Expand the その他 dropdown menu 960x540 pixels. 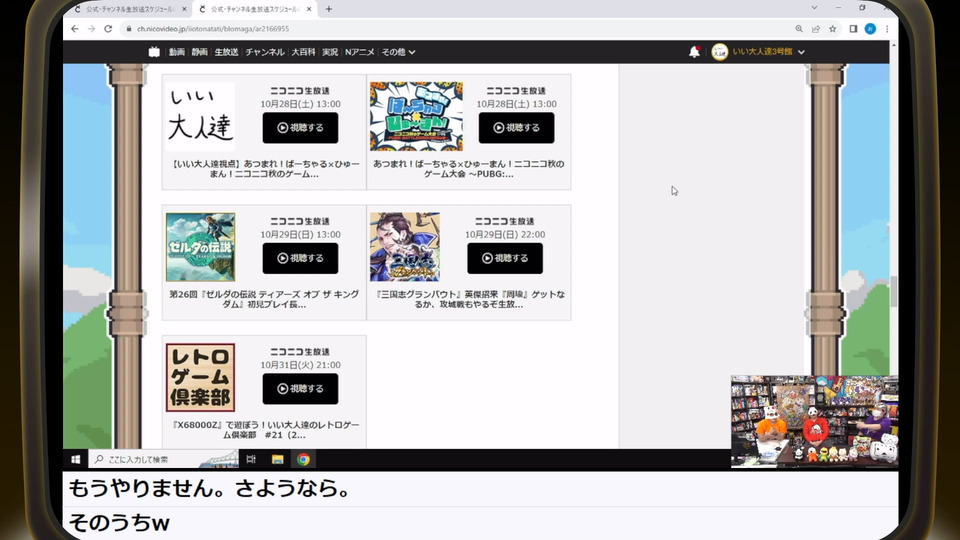[x=399, y=52]
